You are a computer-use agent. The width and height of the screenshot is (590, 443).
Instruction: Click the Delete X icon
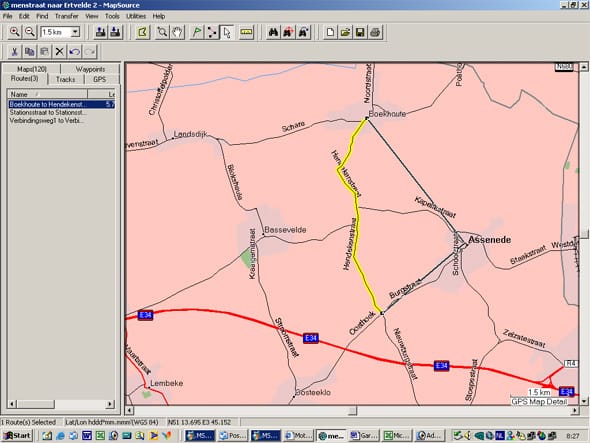tap(59, 52)
